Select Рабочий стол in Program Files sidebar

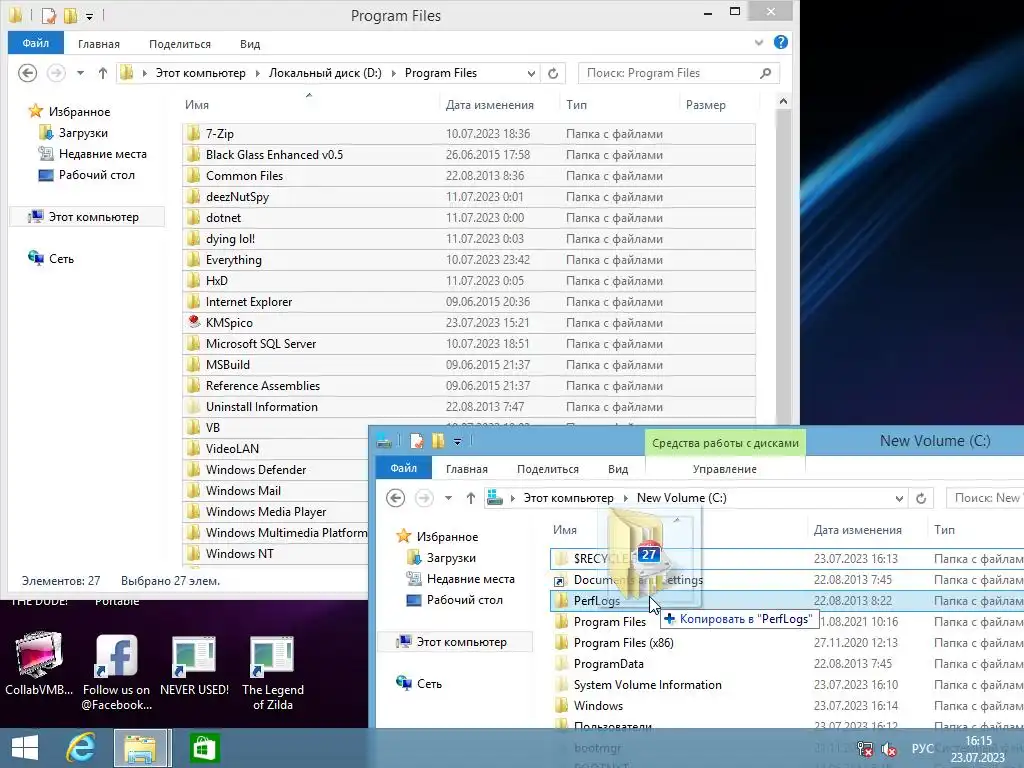(97, 174)
